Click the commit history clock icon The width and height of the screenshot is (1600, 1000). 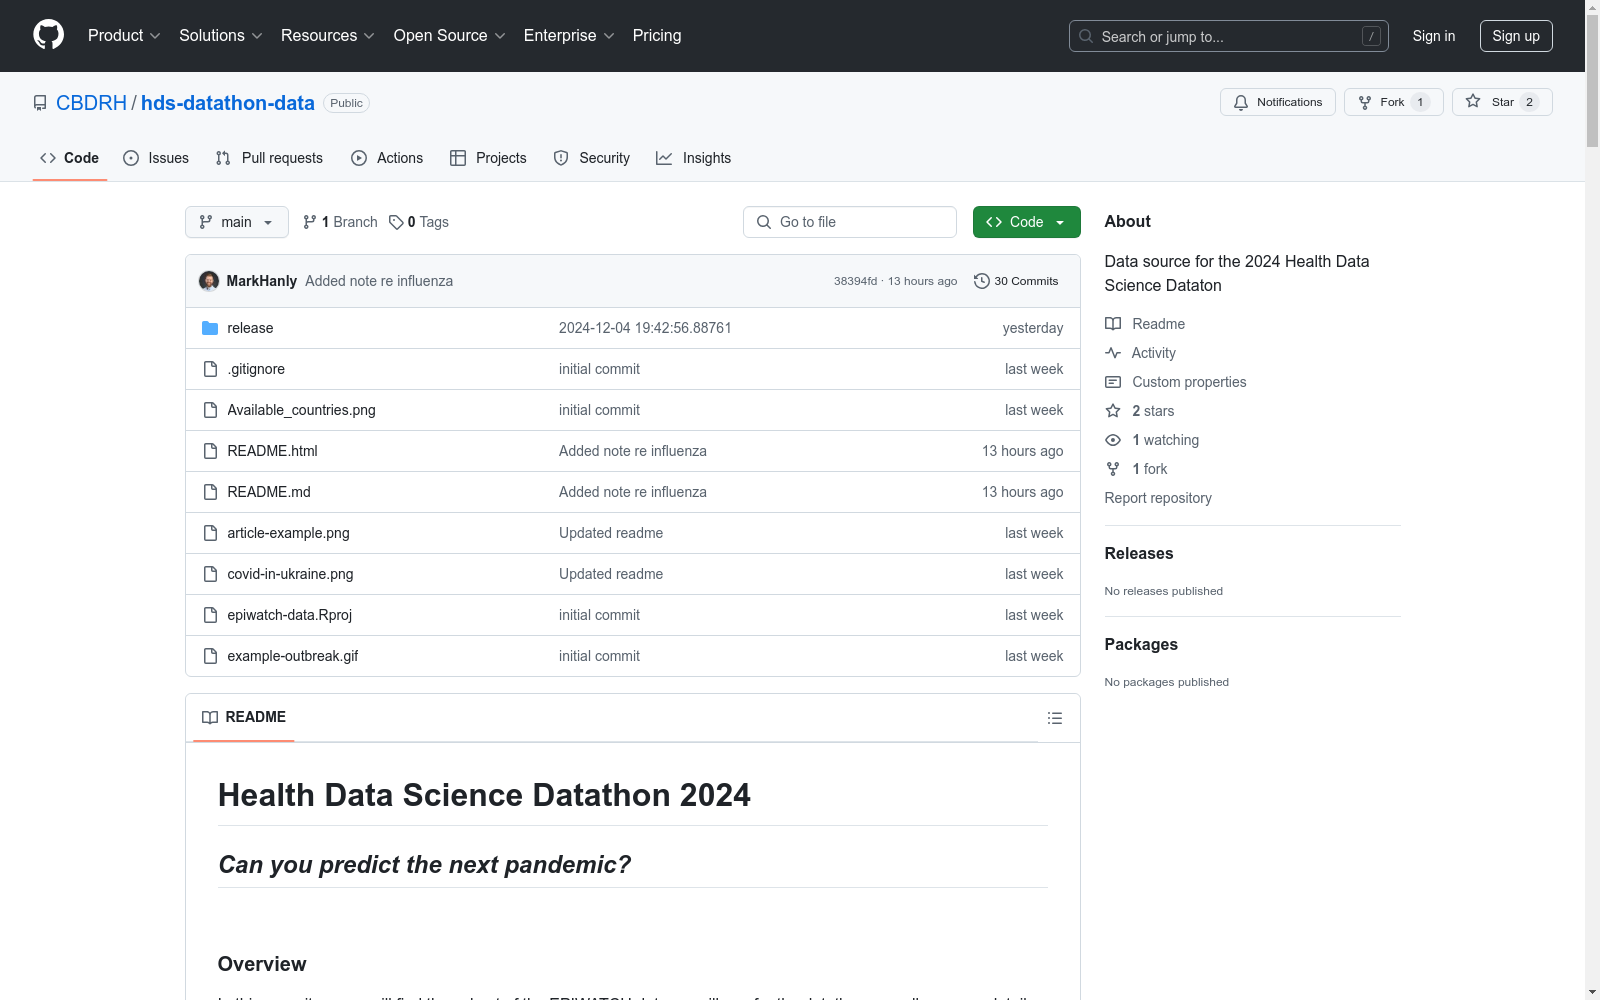[x=981, y=281]
